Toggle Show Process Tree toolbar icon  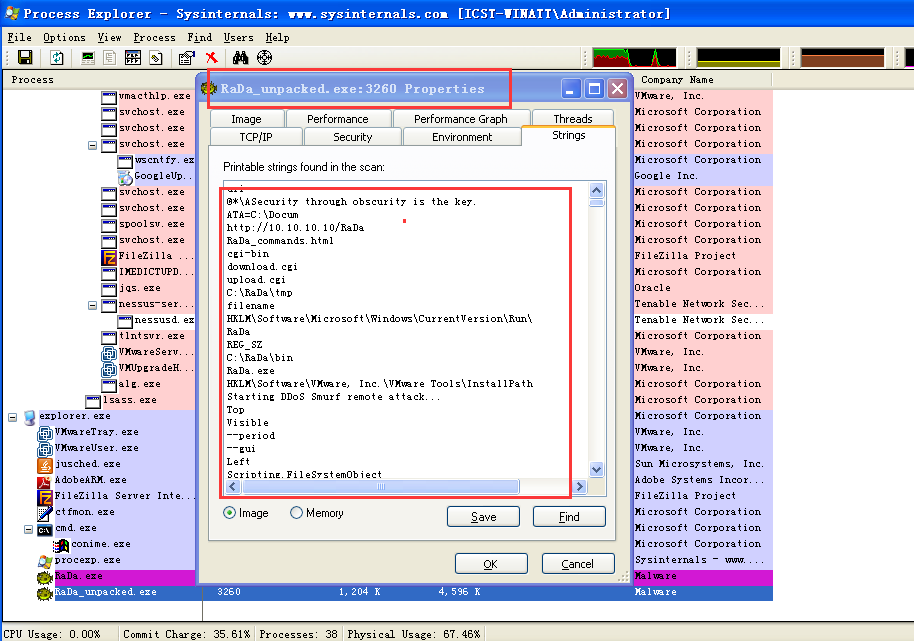(110, 57)
